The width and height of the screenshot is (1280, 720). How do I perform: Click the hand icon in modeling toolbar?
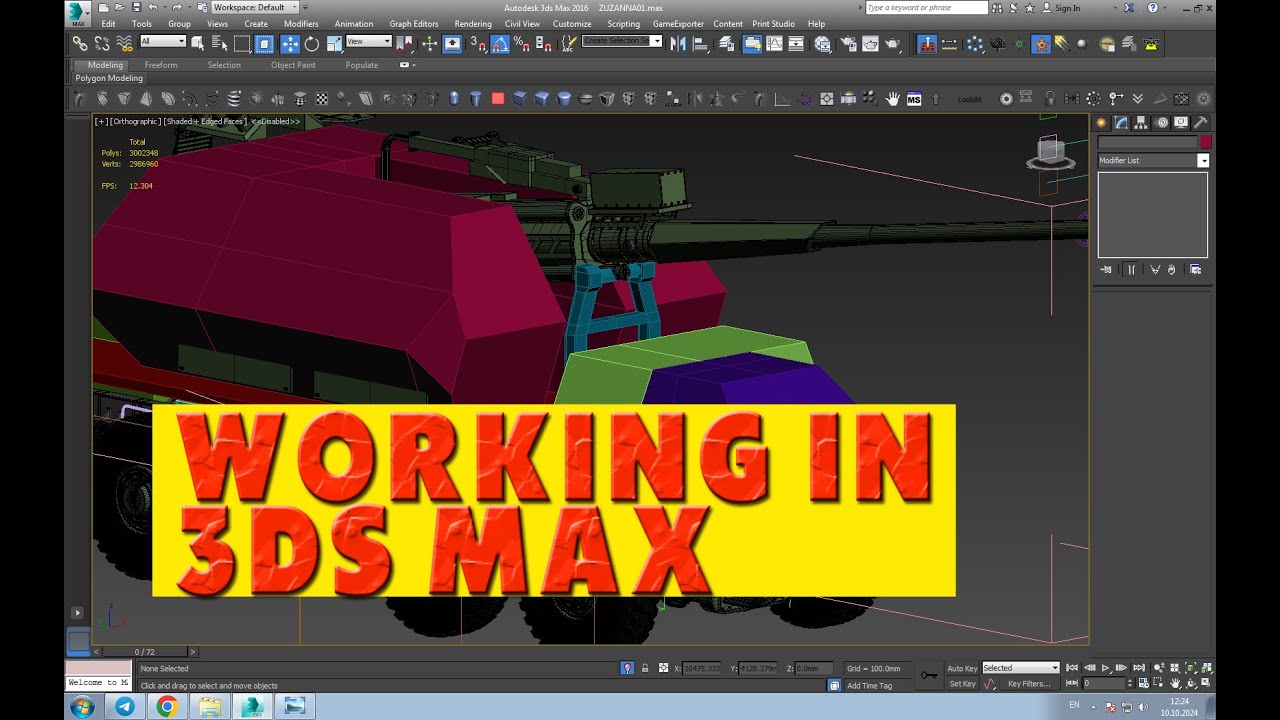(x=893, y=99)
